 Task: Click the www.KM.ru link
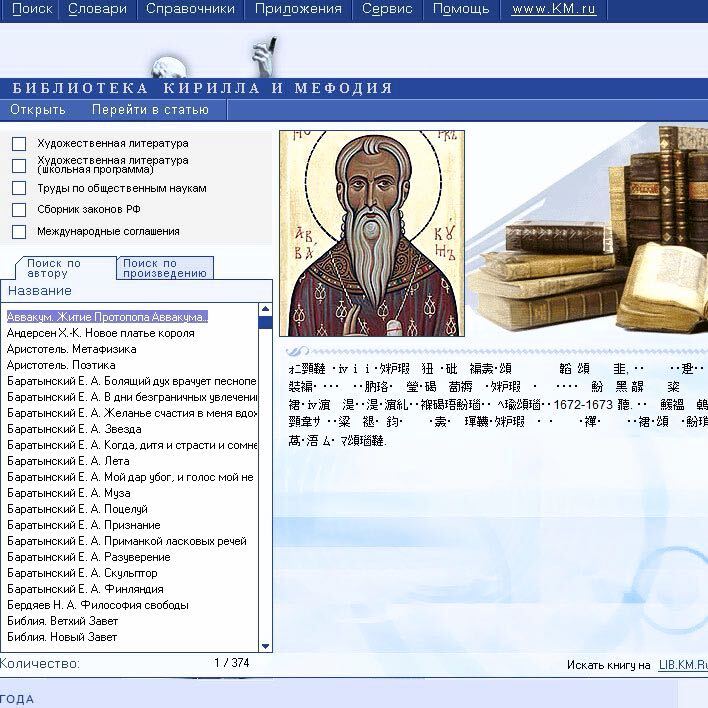(x=553, y=9)
